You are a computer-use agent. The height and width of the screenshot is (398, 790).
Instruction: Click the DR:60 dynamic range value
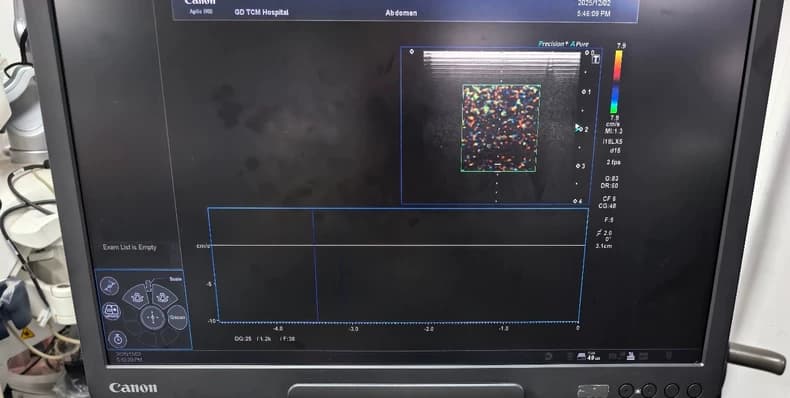click(x=609, y=186)
